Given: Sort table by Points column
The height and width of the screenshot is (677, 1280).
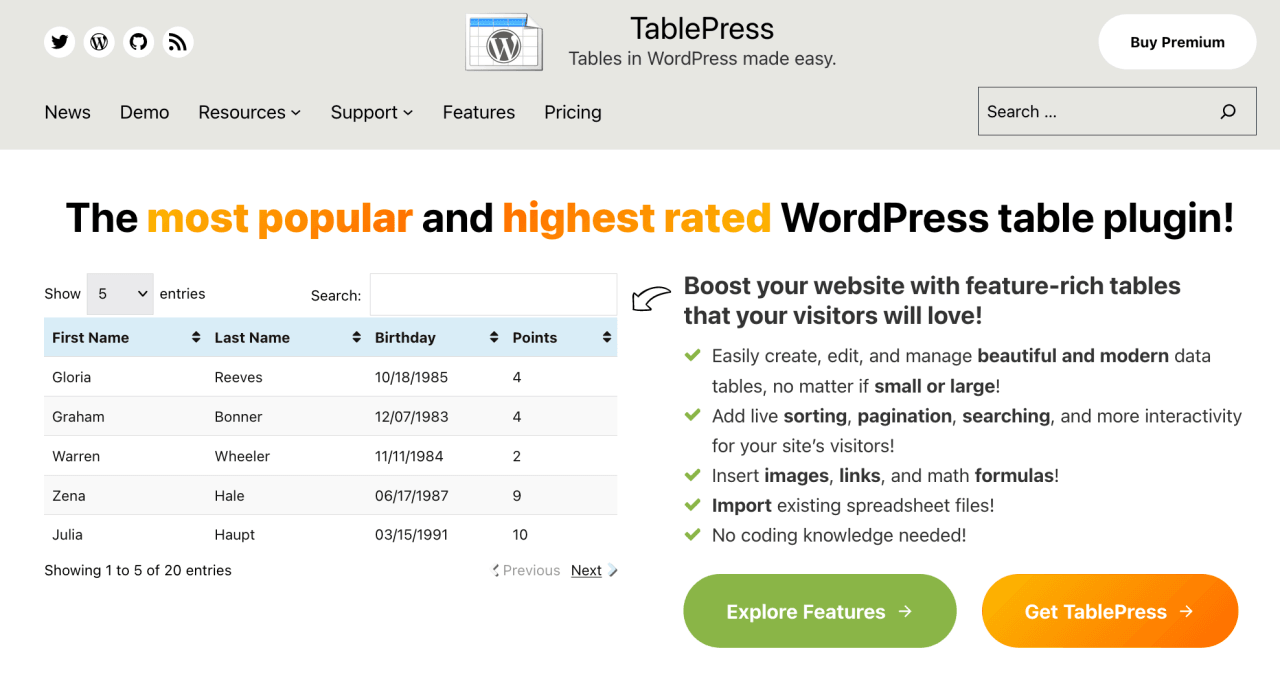Looking at the screenshot, I should point(560,338).
